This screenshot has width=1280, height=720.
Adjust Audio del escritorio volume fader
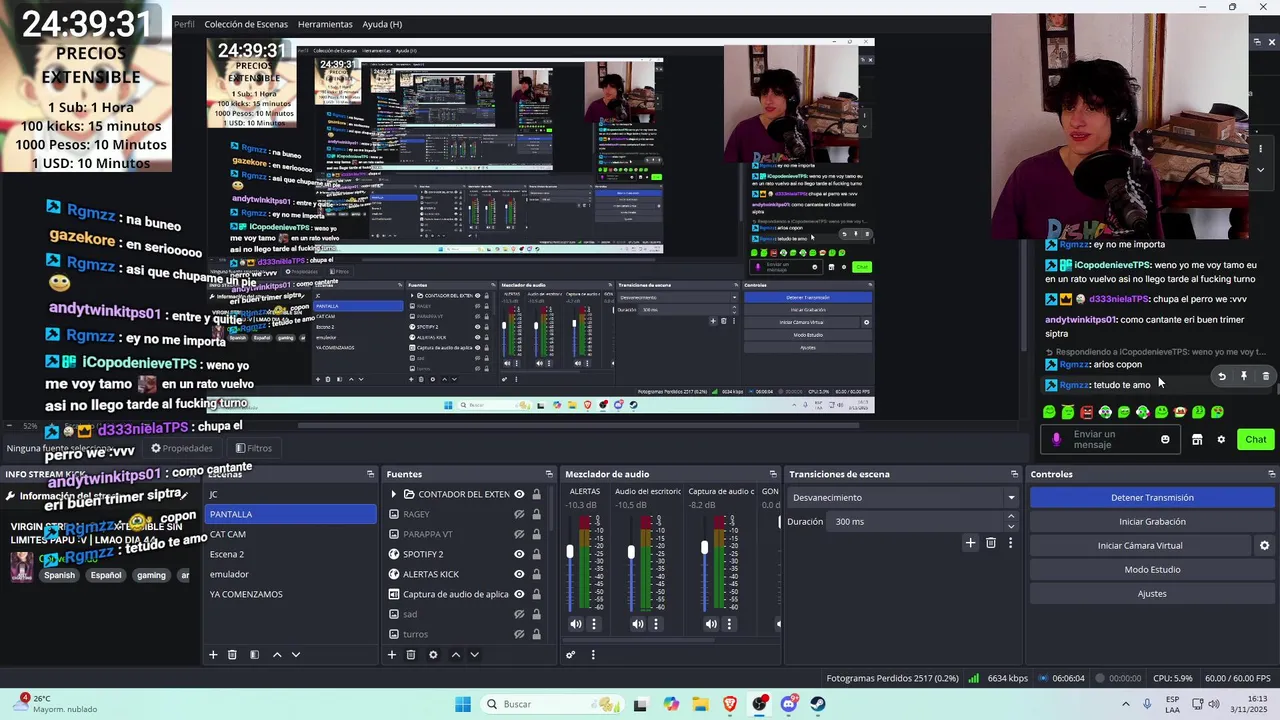(631, 552)
